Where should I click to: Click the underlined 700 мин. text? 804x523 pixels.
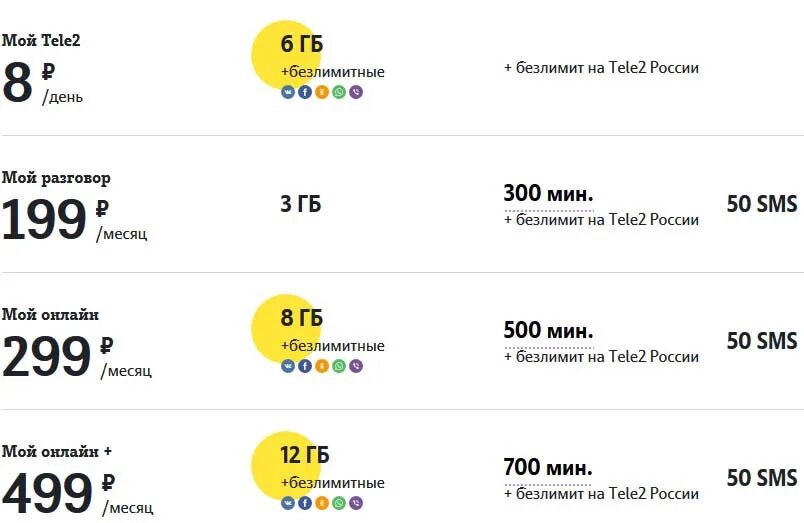pyautogui.click(x=548, y=468)
